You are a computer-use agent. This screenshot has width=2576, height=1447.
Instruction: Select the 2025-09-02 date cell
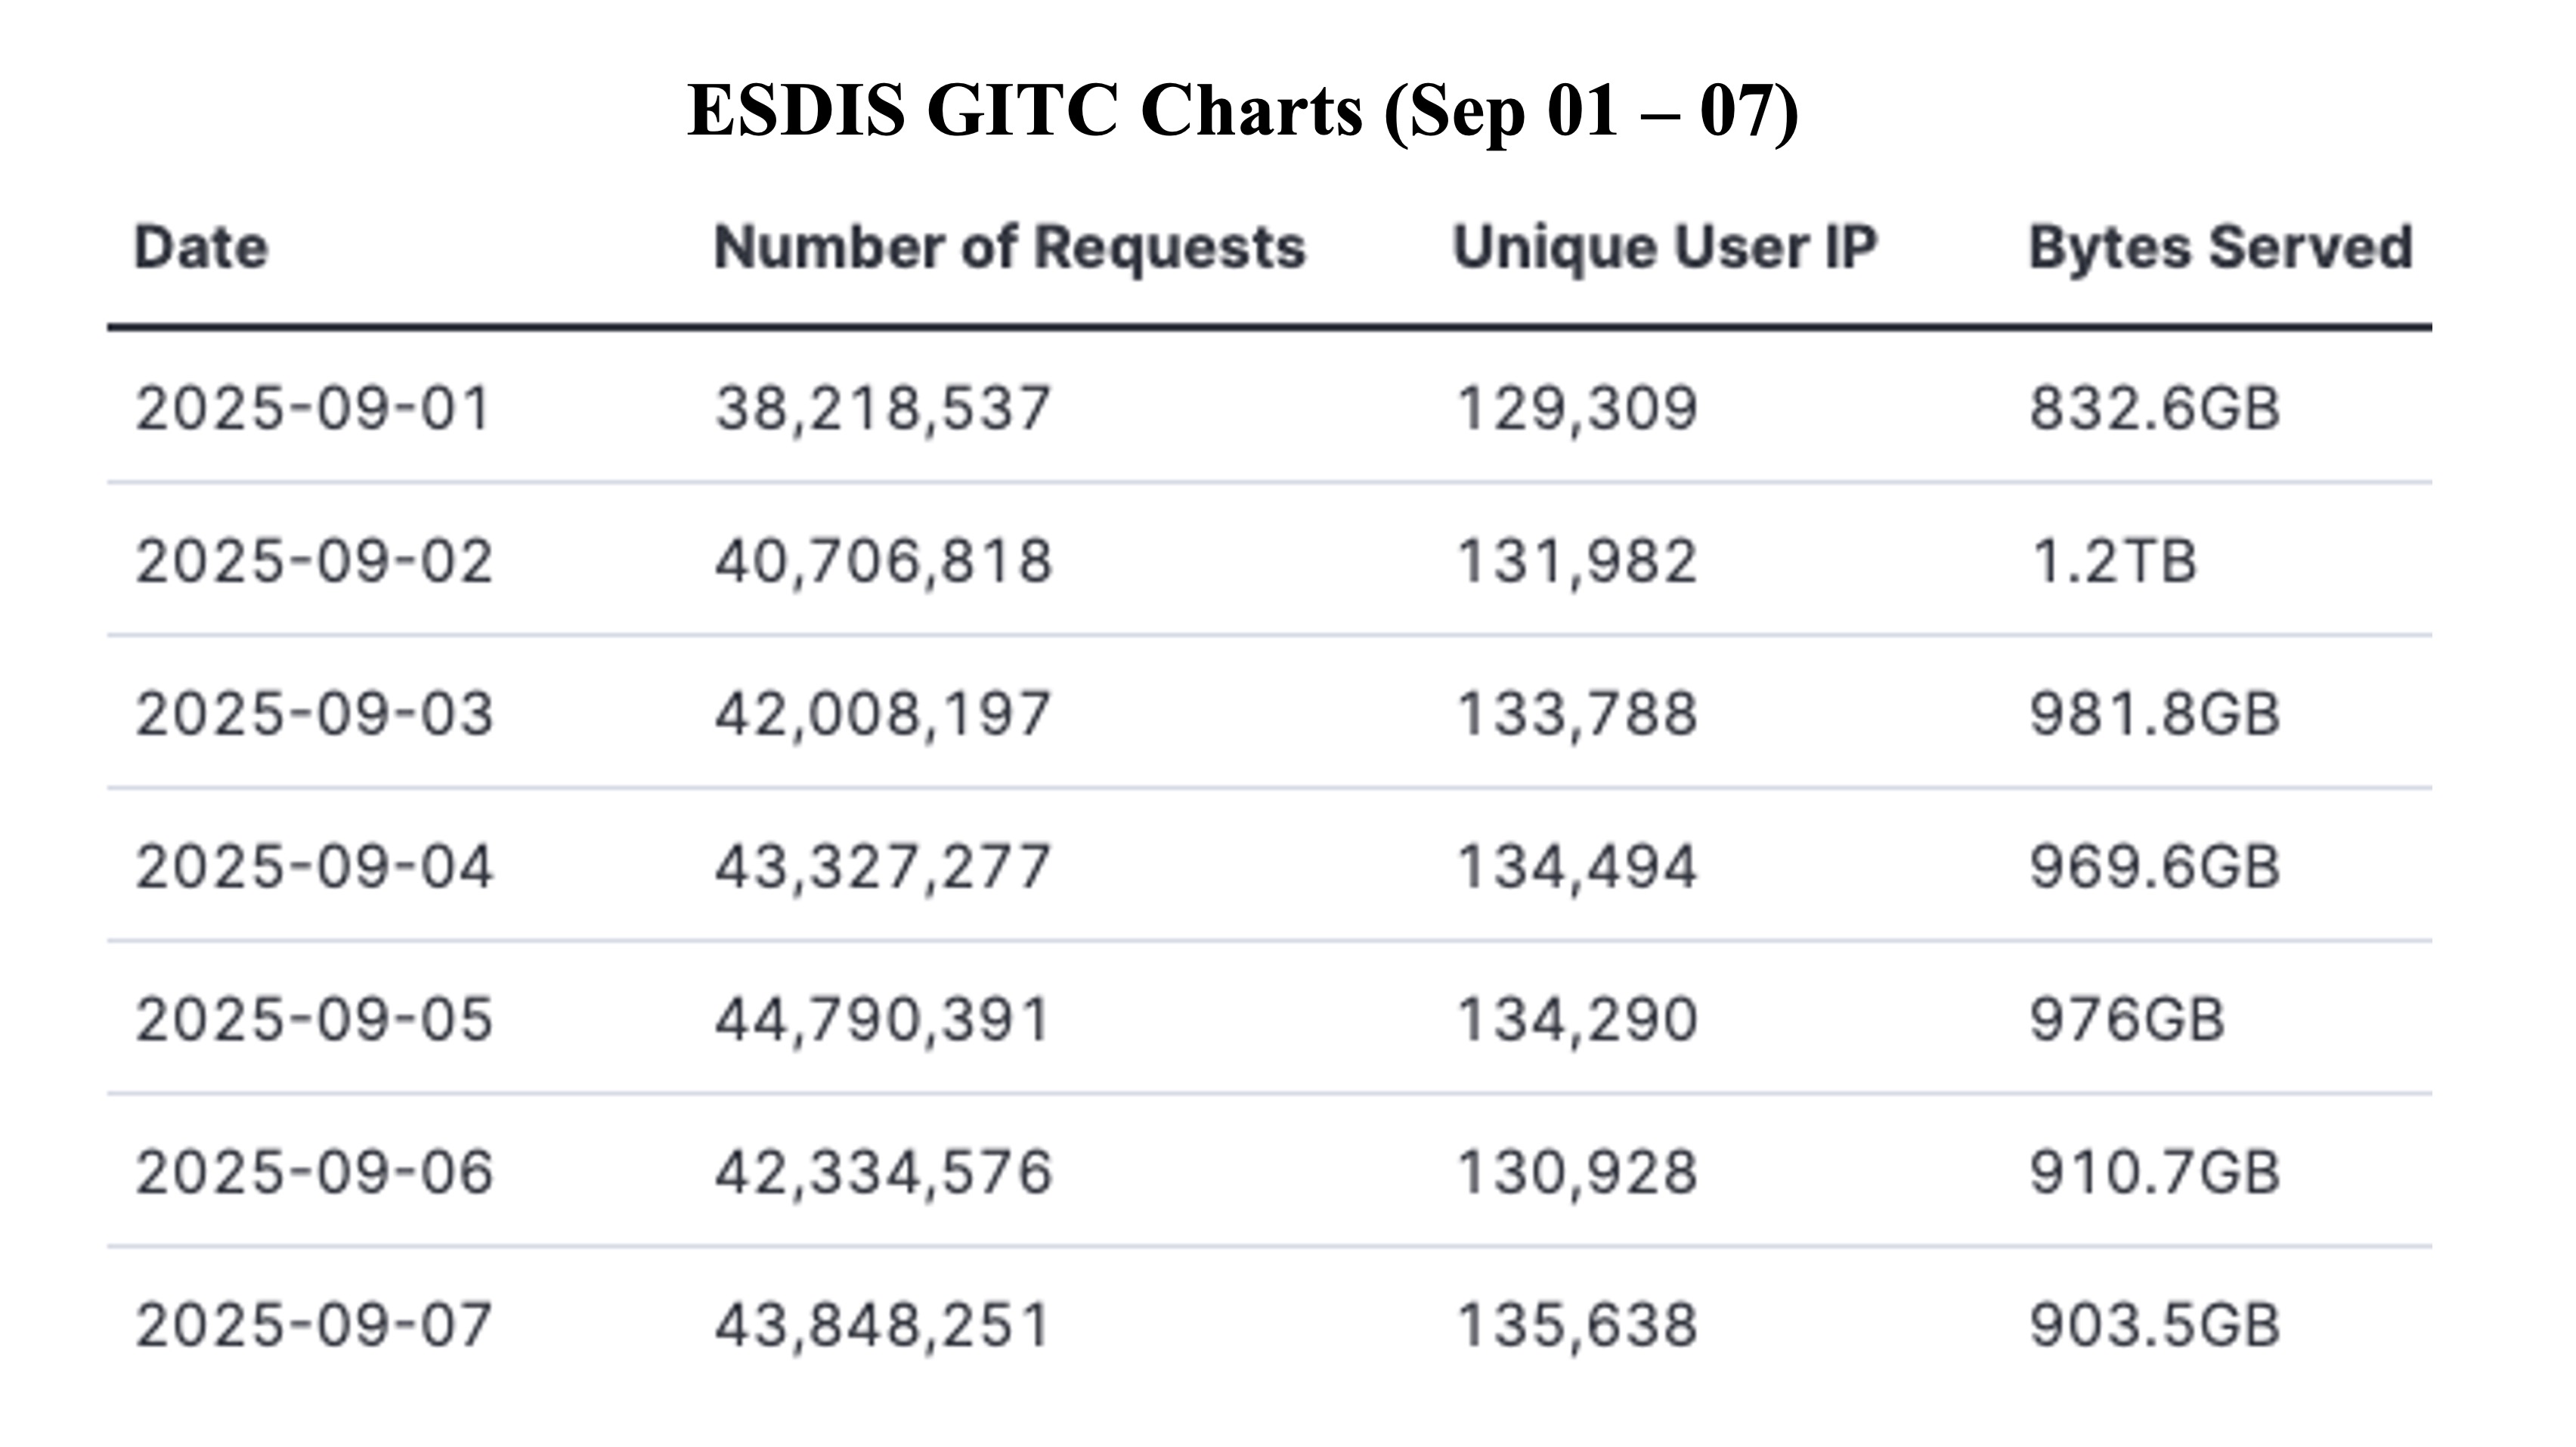pos(314,561)
